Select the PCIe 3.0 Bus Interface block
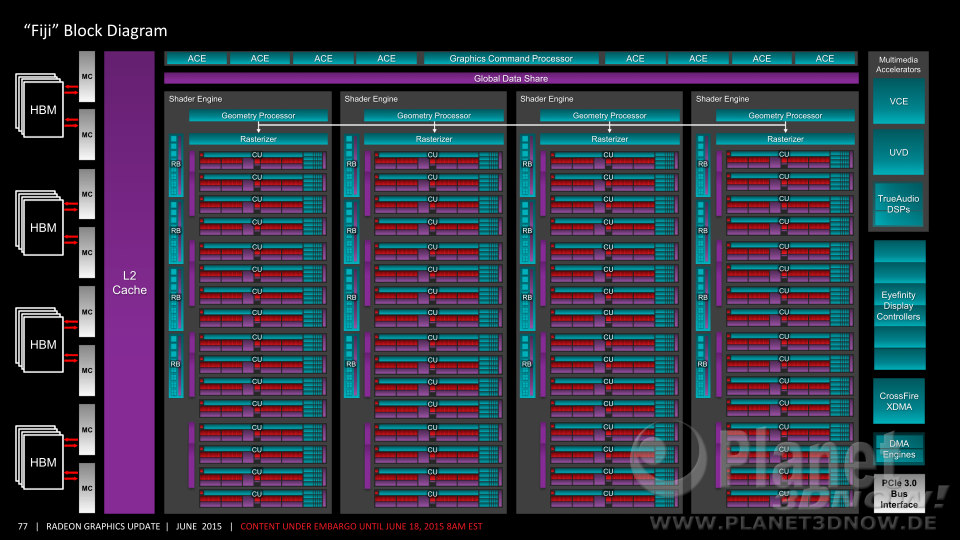The width and height of the screenshot is (960, 540). (899, 493)
